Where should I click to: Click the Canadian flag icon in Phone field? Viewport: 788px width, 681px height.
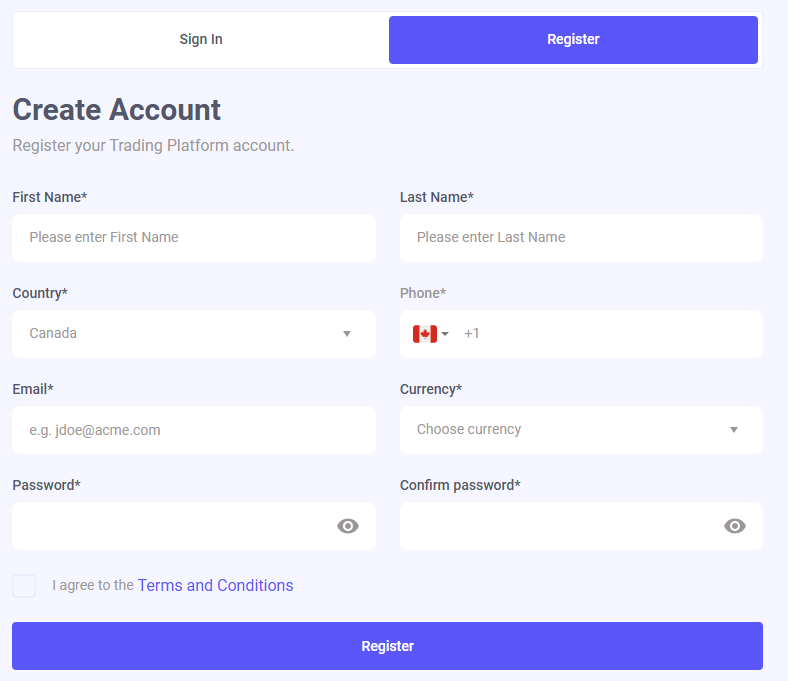coord(425,334)
